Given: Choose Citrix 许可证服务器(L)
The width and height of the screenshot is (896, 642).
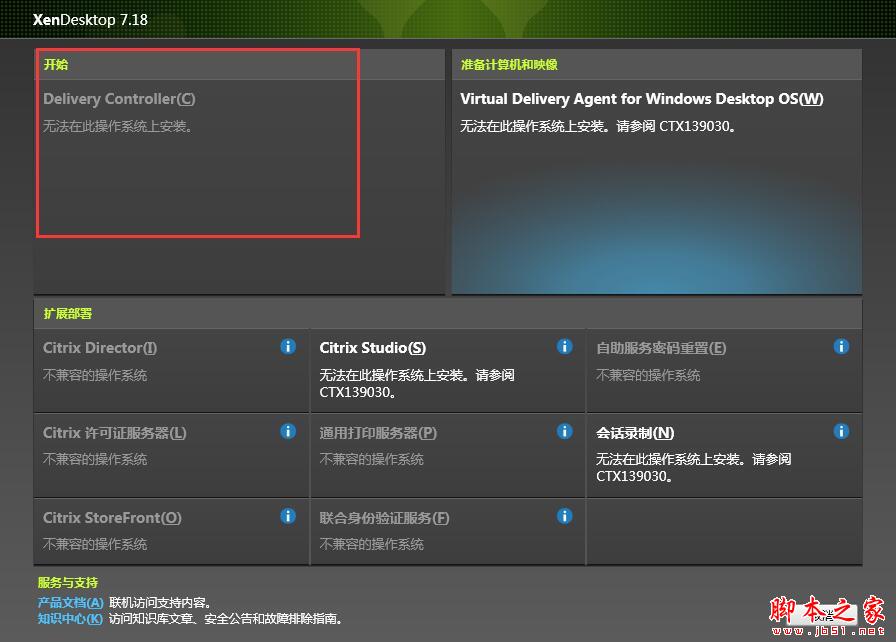Looking at the screenshot, I should 115,433.
